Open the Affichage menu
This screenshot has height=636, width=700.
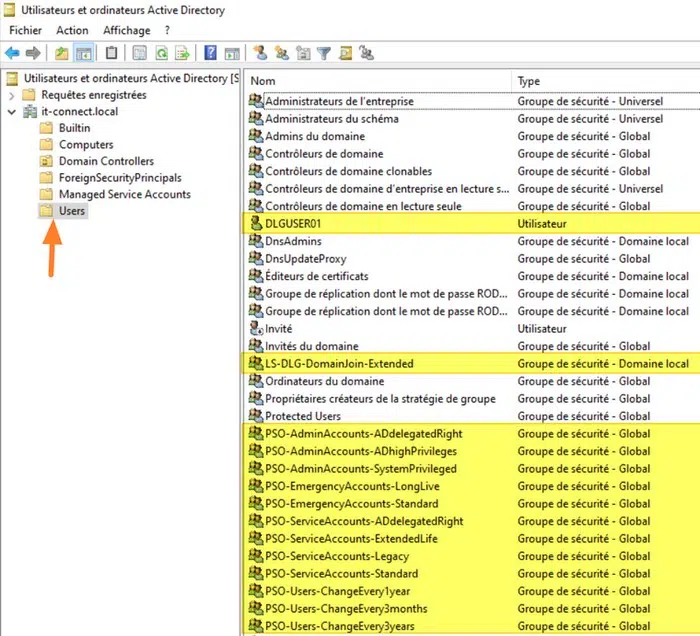coord(126,31)
